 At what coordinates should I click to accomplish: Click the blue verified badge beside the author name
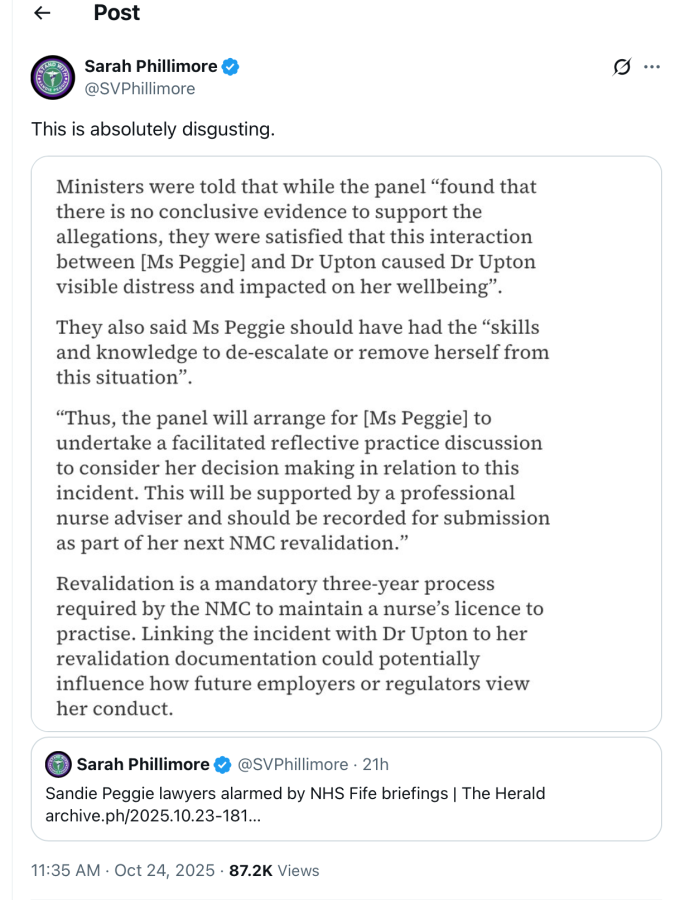click(231, 67)
